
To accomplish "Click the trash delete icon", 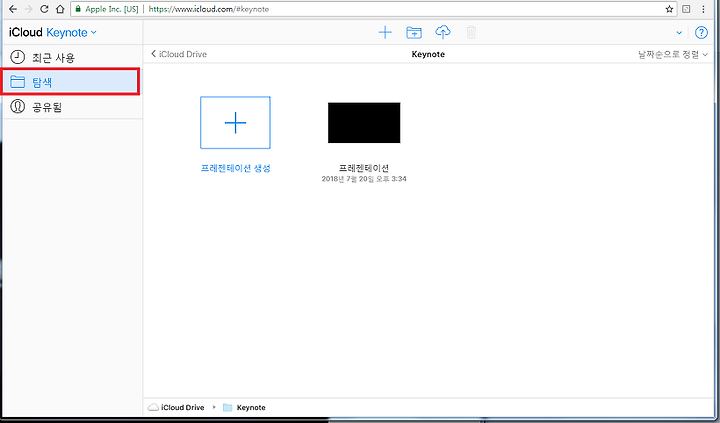I will tap(471, 32).
